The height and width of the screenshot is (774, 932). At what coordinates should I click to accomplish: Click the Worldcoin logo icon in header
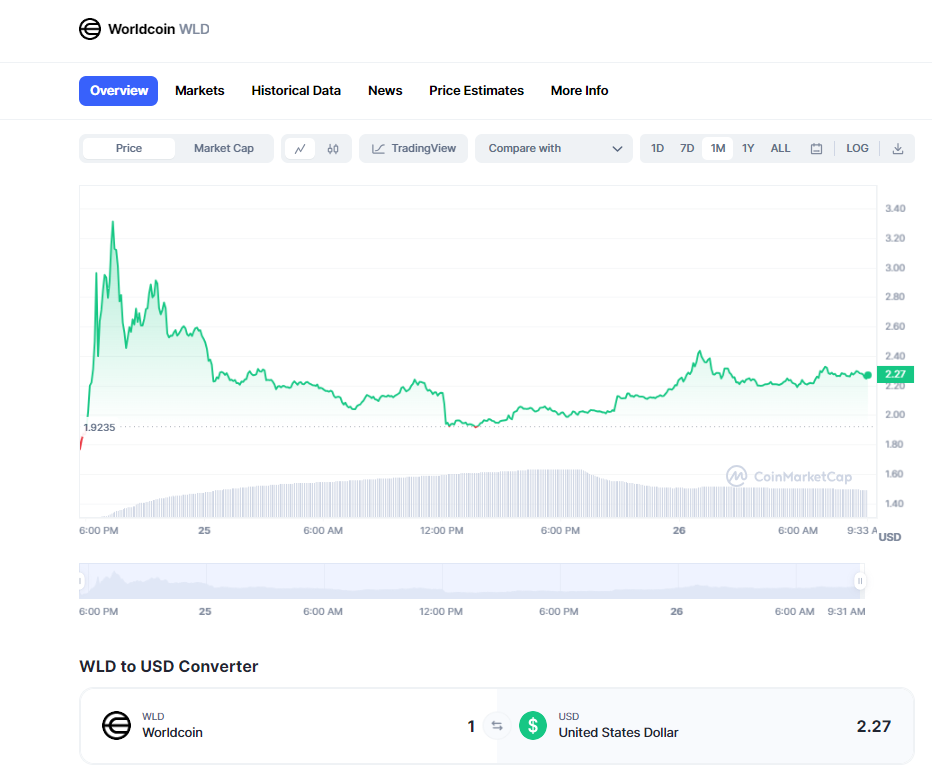click(90, 29)
